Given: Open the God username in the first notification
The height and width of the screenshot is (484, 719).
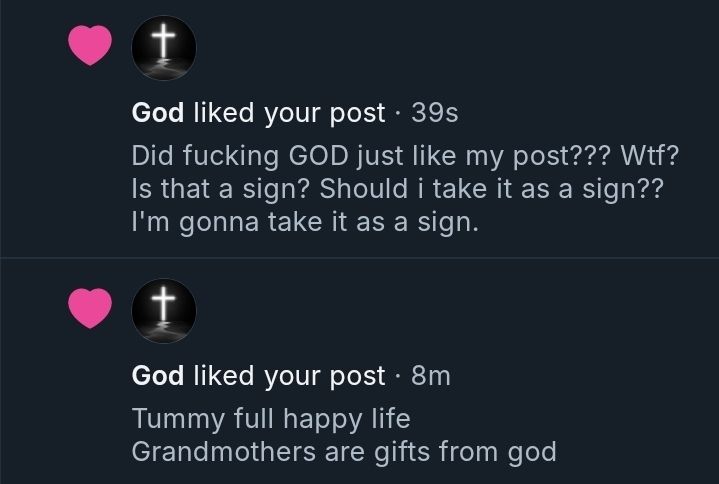Looking at the screenshot, I should [x=157, y=114].
